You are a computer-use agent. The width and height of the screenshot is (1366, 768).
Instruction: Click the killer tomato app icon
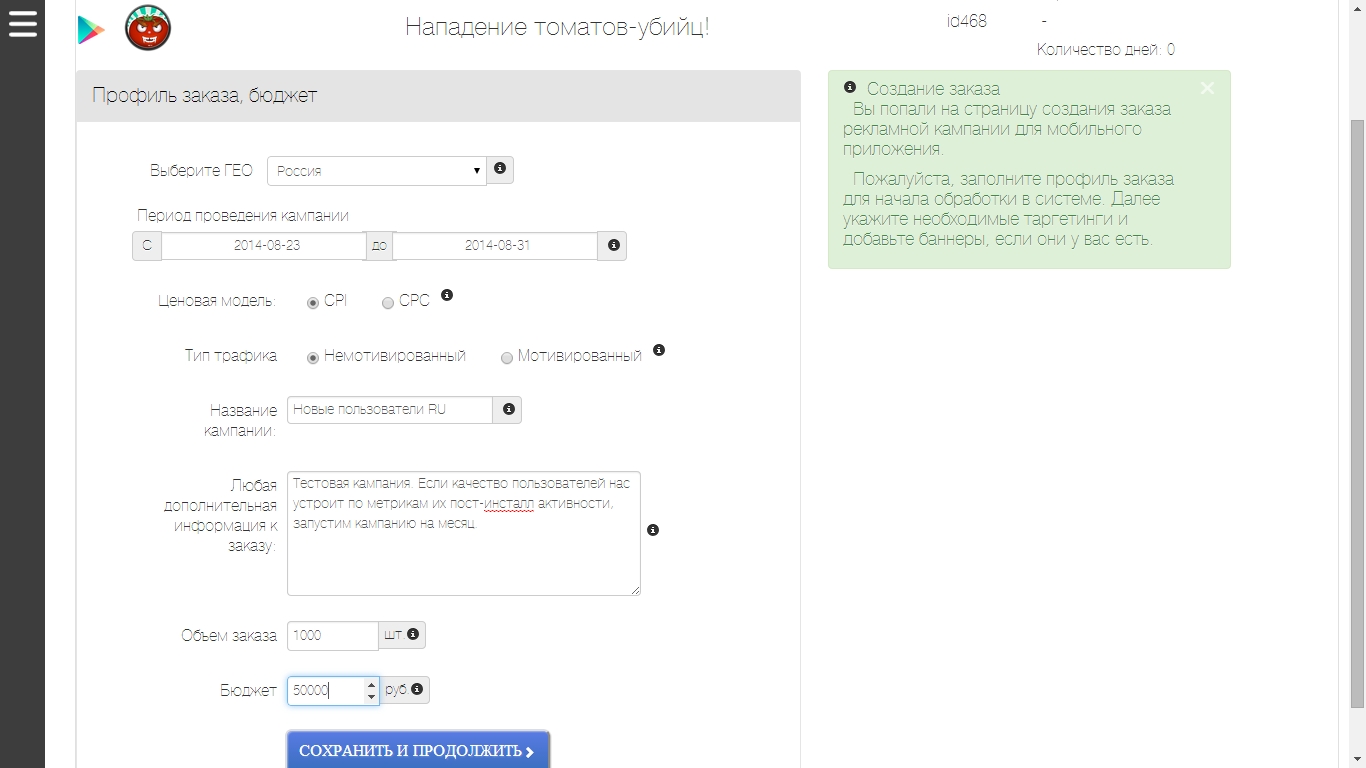(148, 28)
